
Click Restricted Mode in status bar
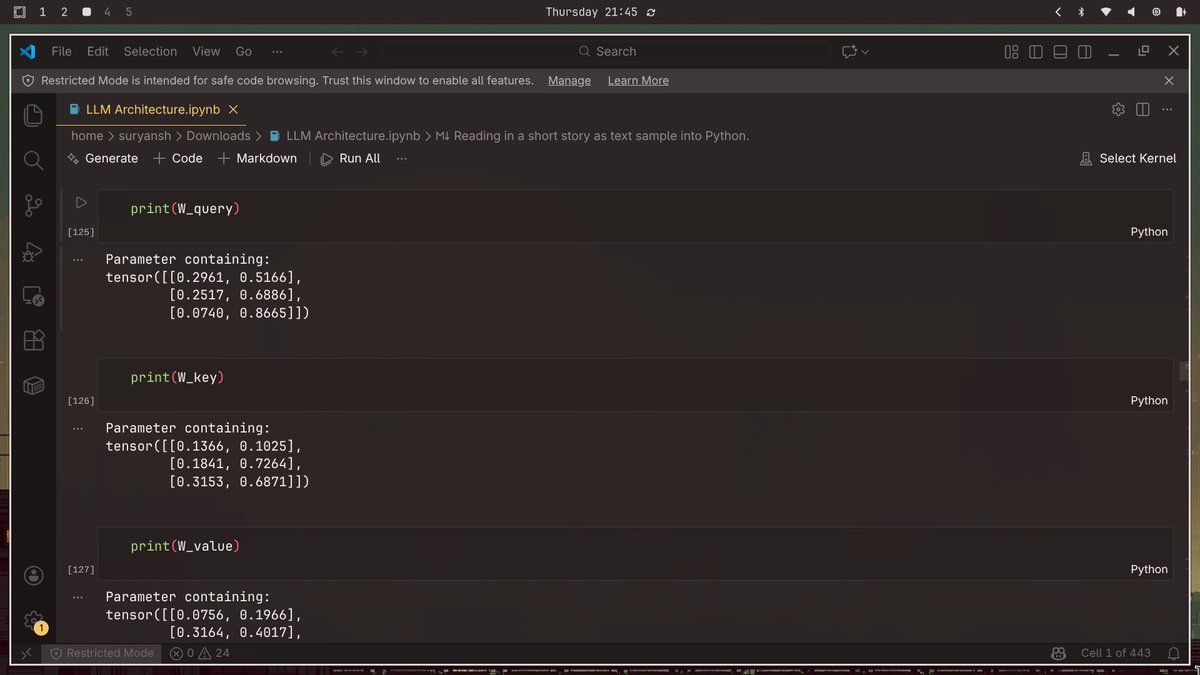coord(102,653)
